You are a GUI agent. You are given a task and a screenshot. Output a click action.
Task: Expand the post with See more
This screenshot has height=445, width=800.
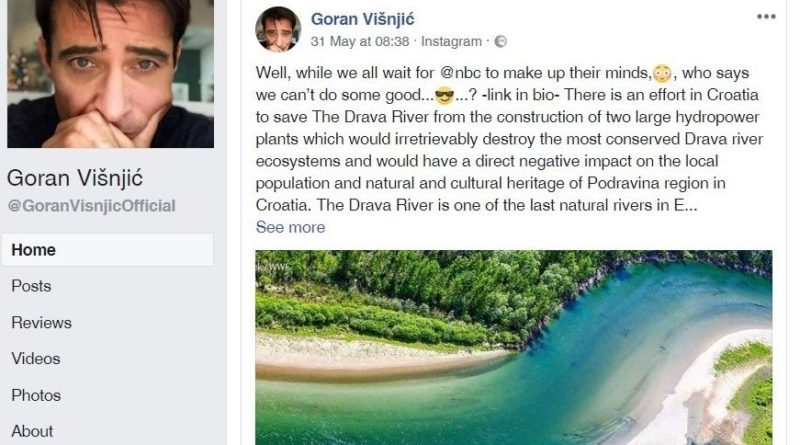(x=290, y=227)
